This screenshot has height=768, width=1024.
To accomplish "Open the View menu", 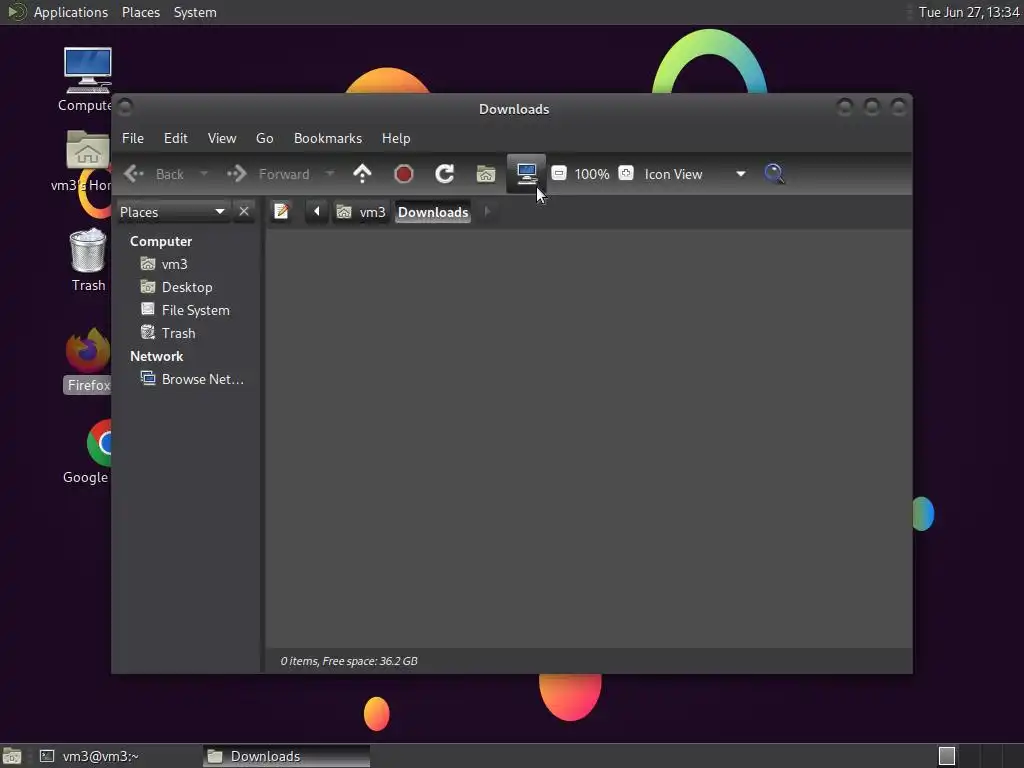I will [x=222, y=138].
